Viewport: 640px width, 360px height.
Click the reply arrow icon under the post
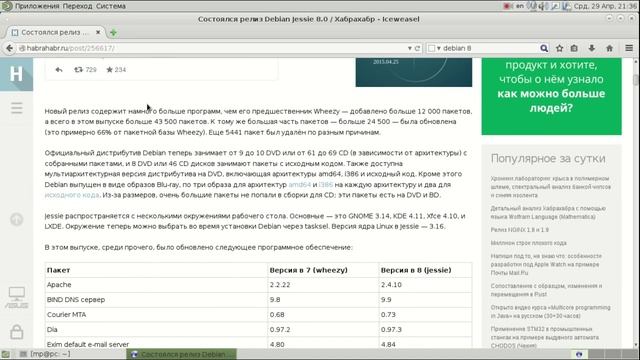[x=59, y=70]
